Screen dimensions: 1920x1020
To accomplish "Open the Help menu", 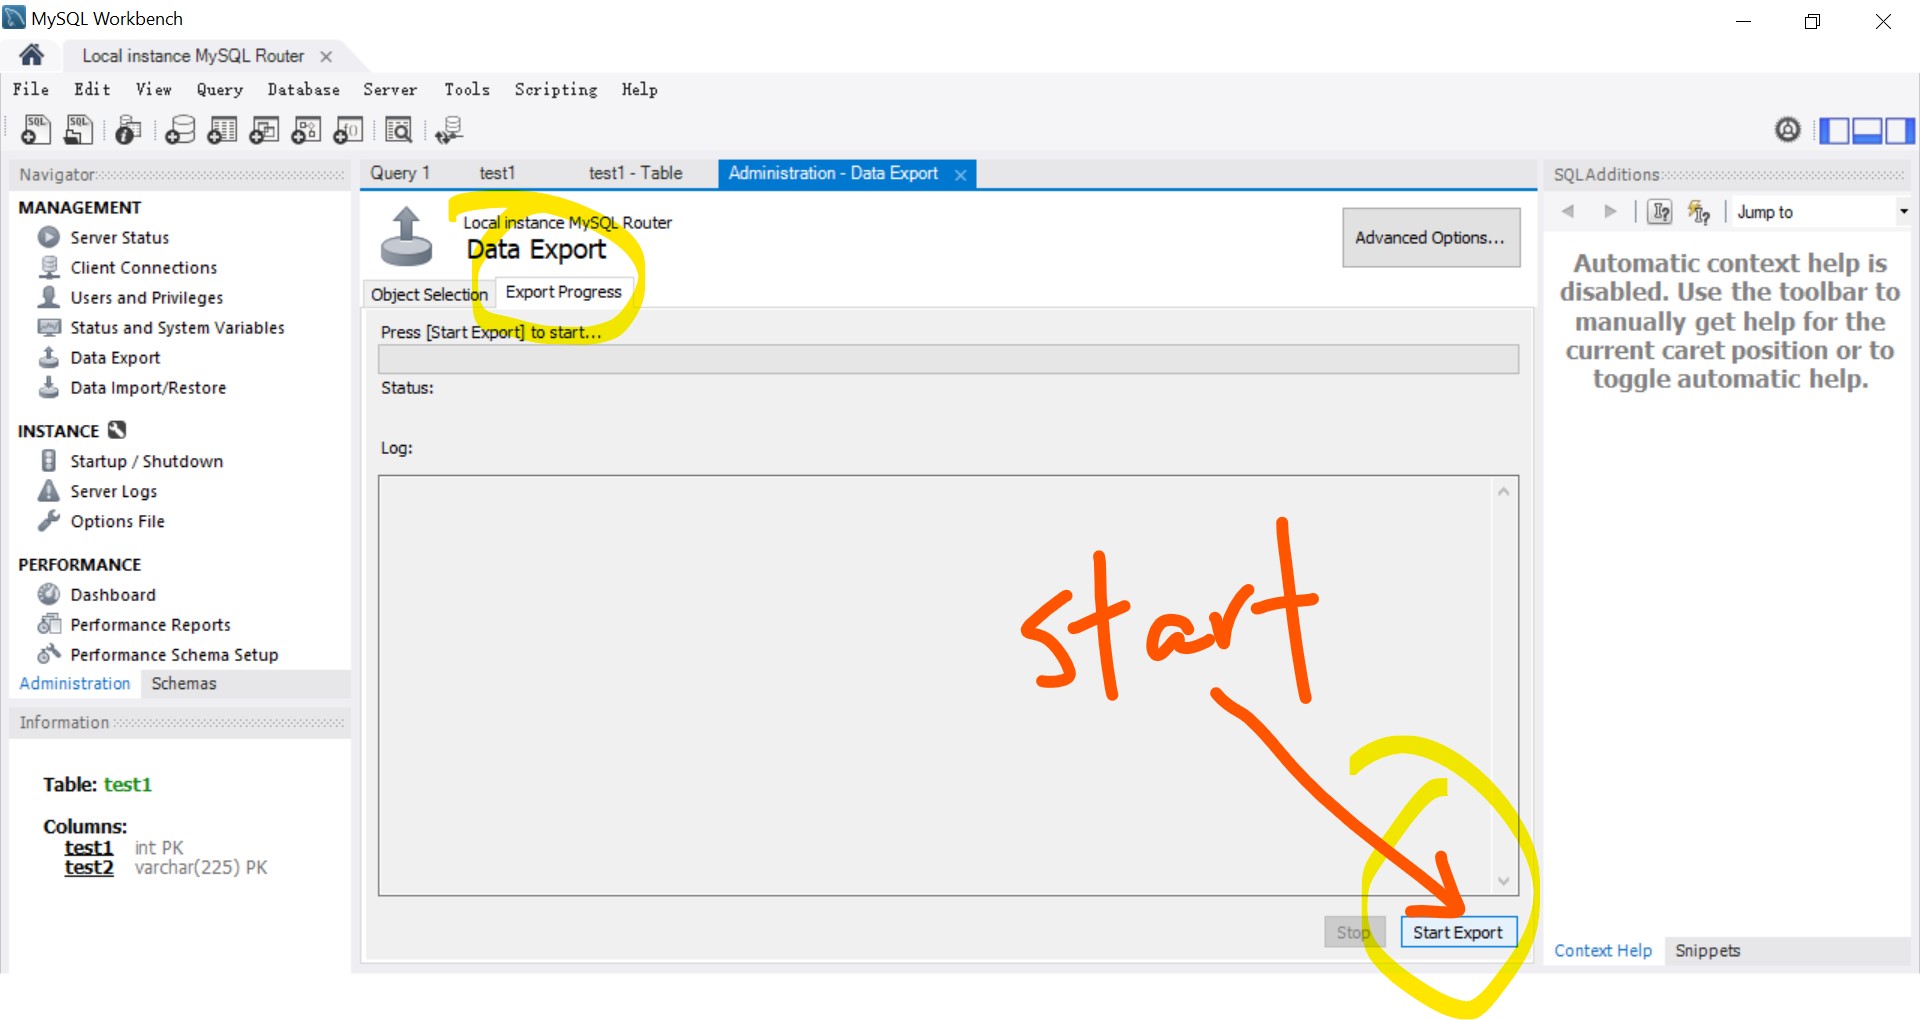I will (640, 89).
